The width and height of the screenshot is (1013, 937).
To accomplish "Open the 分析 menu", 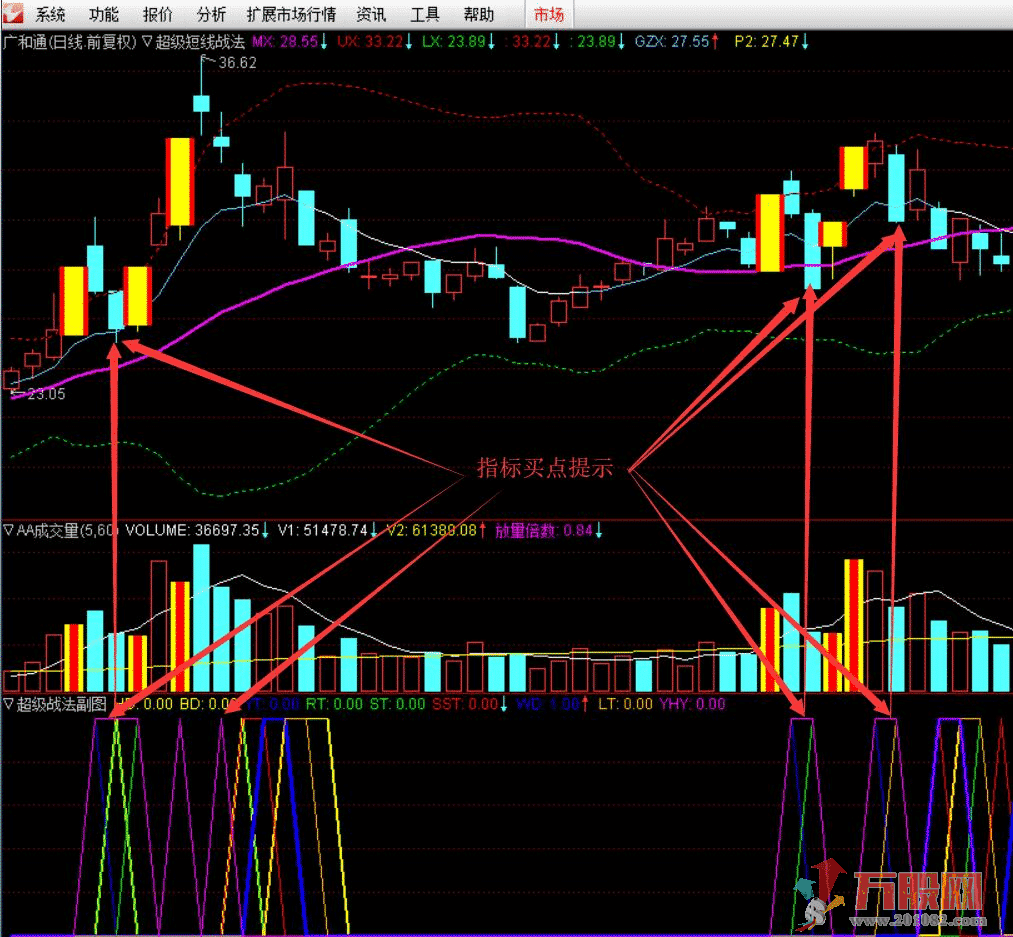I will [211, 14].
